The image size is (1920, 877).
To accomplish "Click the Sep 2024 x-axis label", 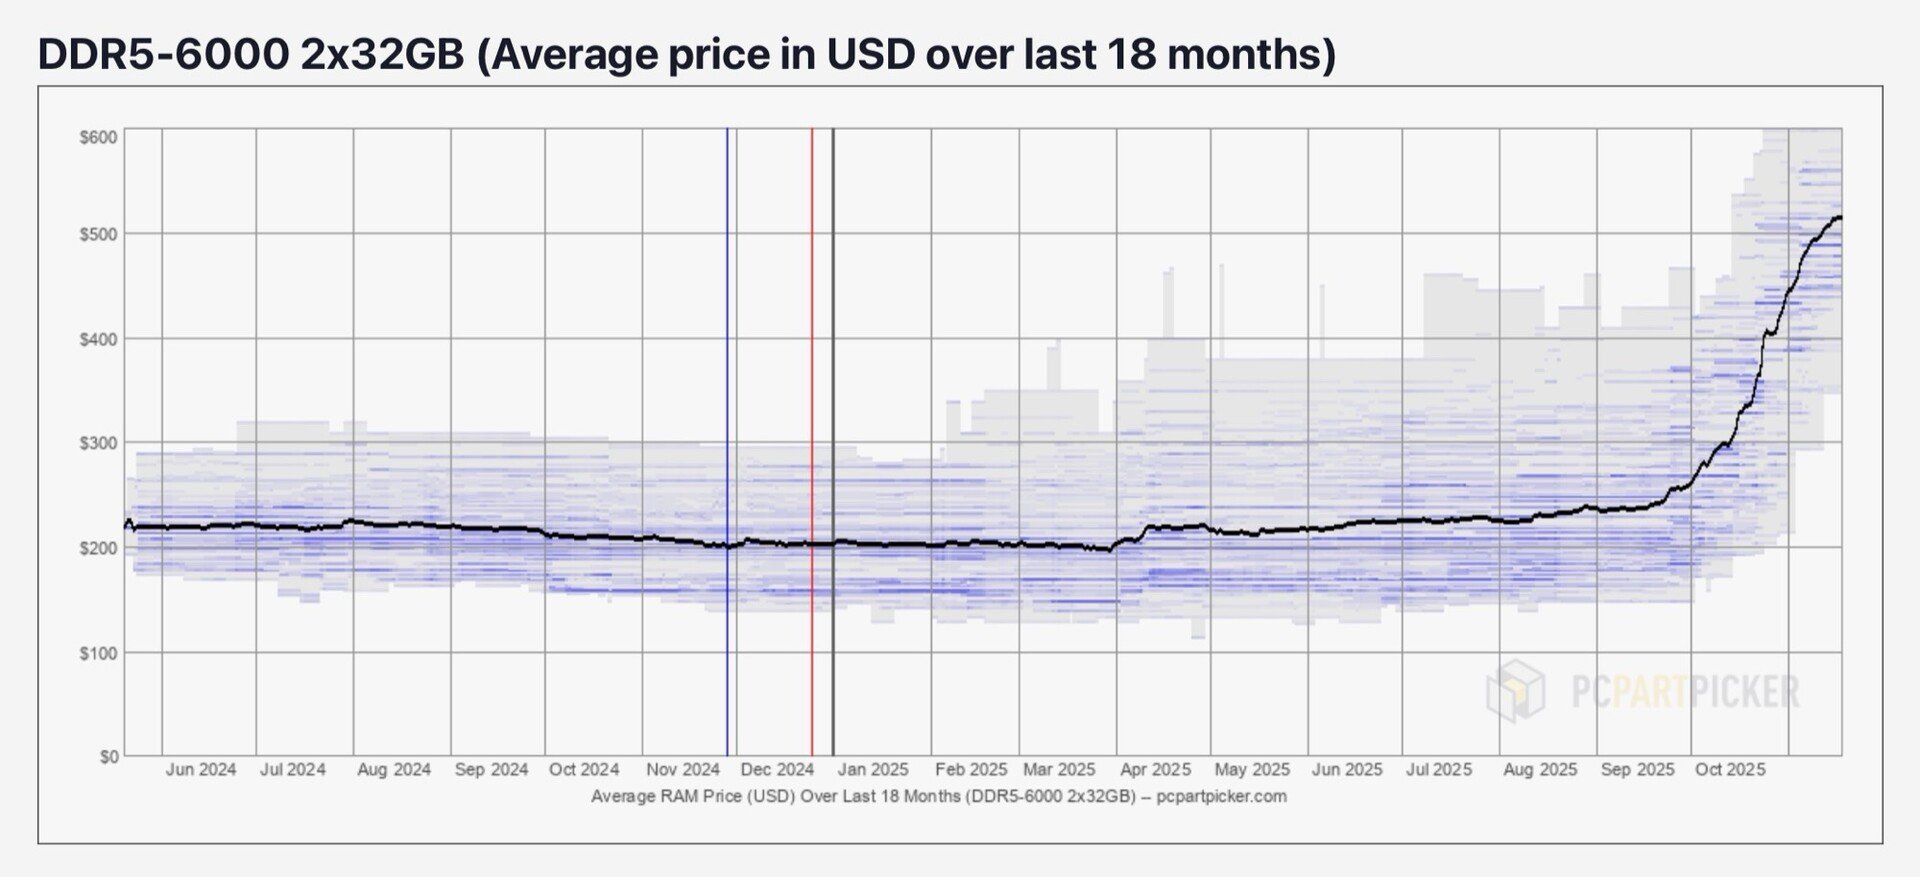I will pos(491,770).
